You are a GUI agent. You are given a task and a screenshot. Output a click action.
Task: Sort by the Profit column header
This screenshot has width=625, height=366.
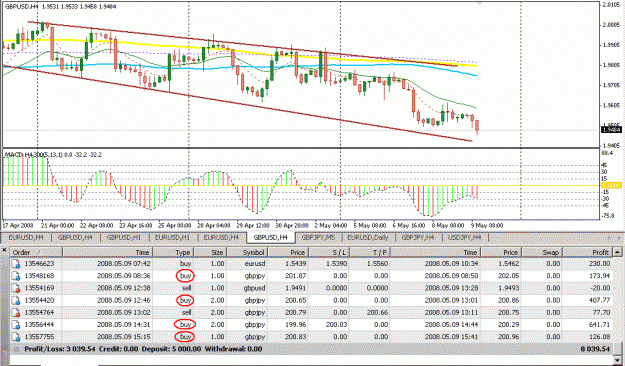click(588, 252)
